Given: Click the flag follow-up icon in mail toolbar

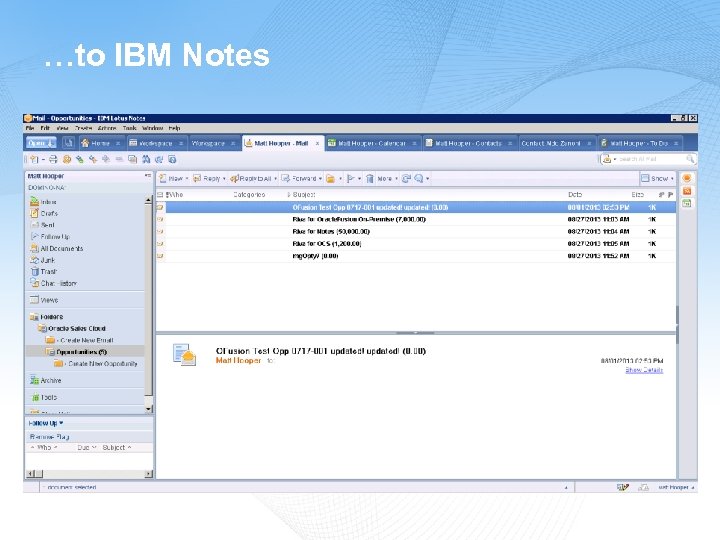Looking at the screenshot, I should (x=351, y=179).
